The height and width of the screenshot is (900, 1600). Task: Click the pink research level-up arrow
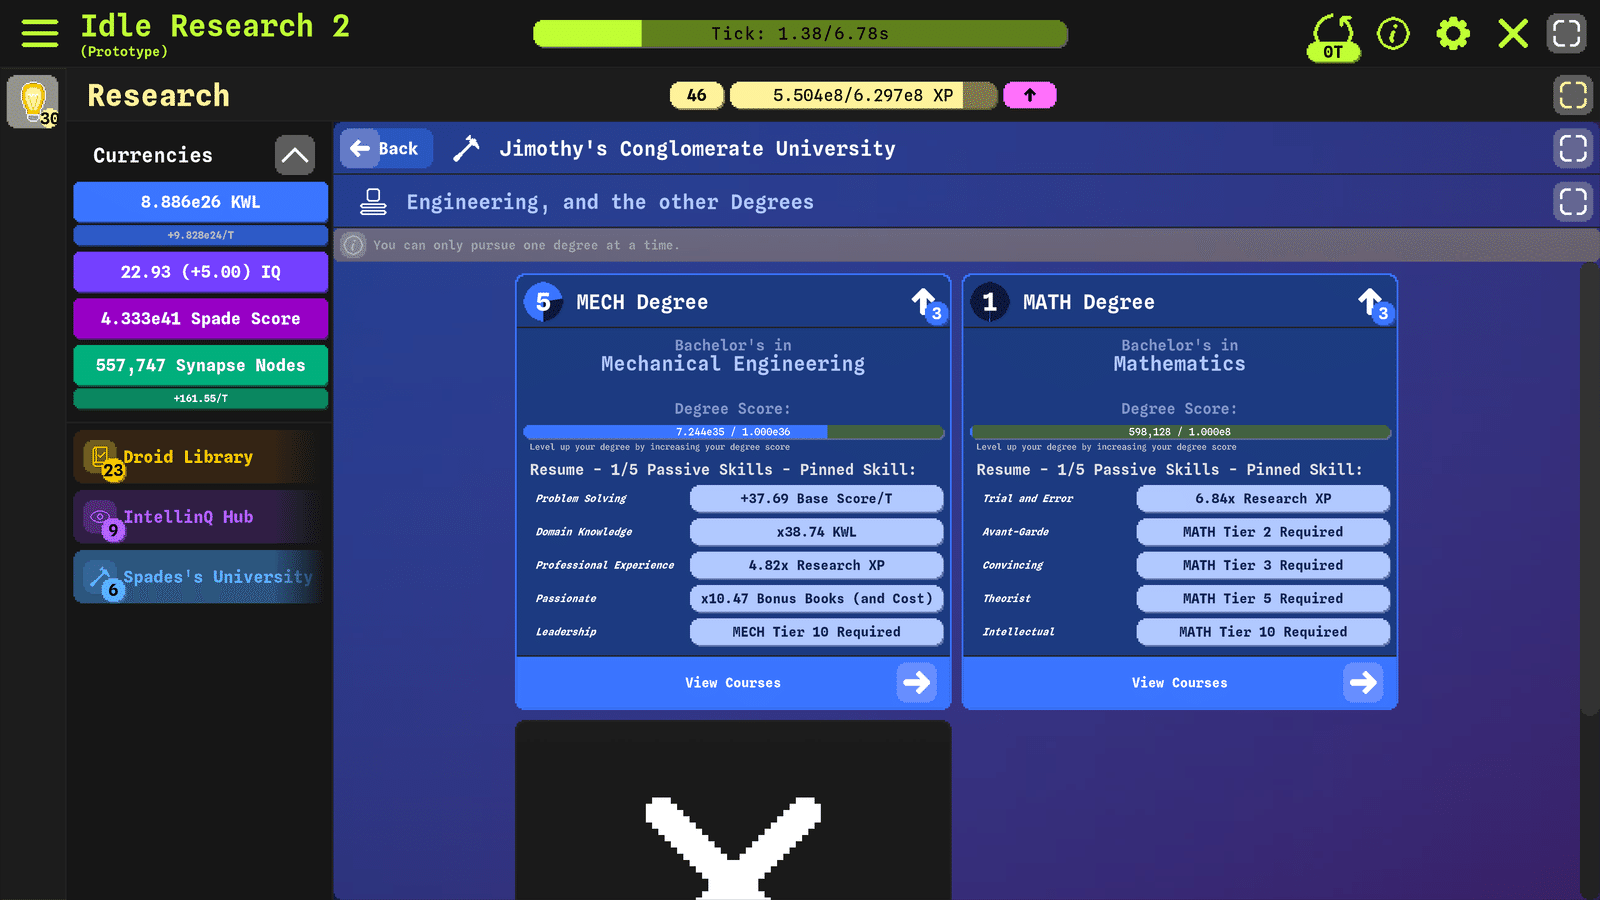[1030, 95]
